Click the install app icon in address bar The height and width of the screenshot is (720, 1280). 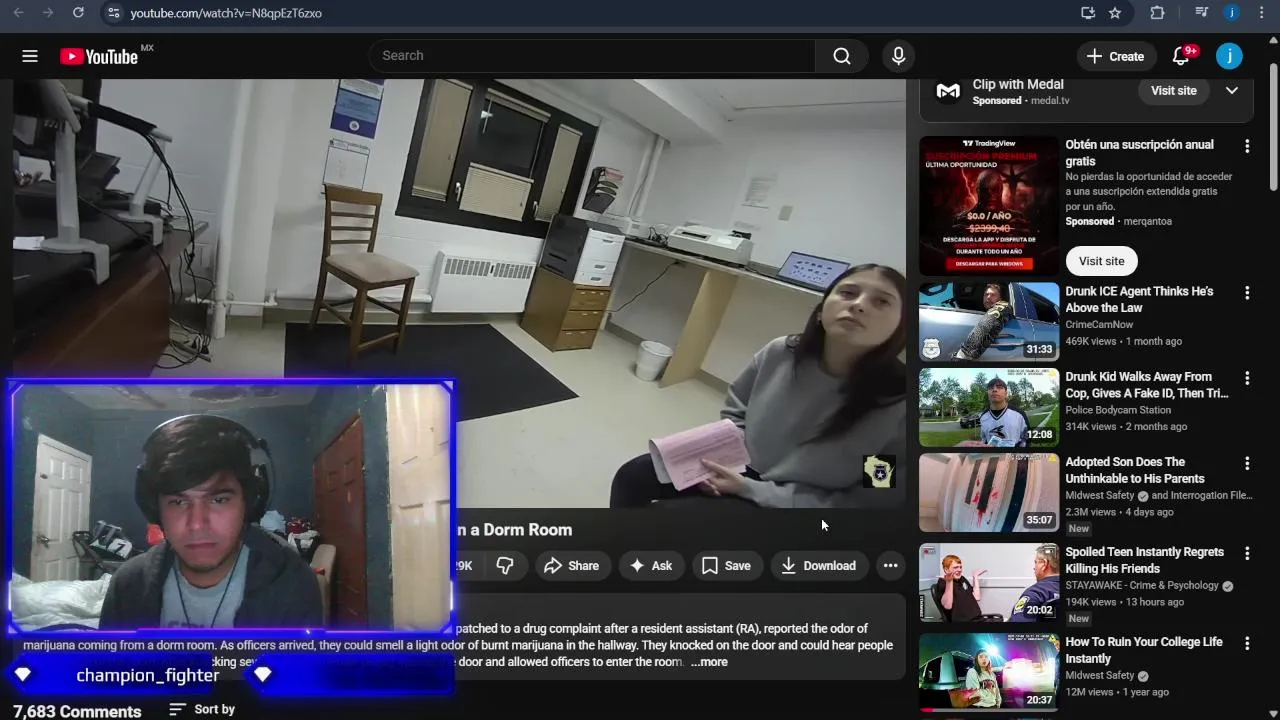point(1088,13)
